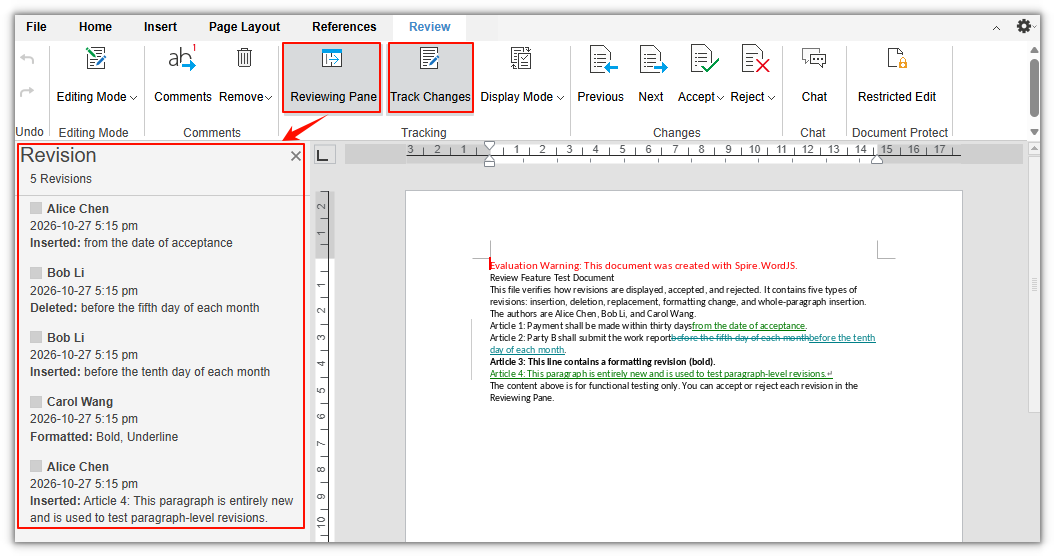Viewport: 1055px width, 557px height.
Task: Switch to the Page Layout tab
Action: click(244, 27)
